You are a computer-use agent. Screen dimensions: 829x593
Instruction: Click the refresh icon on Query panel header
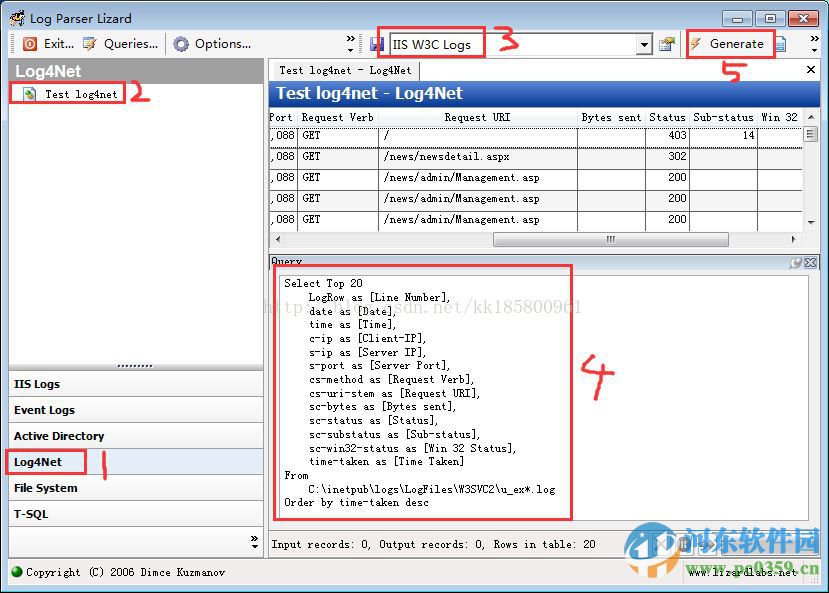coord(795,262)
